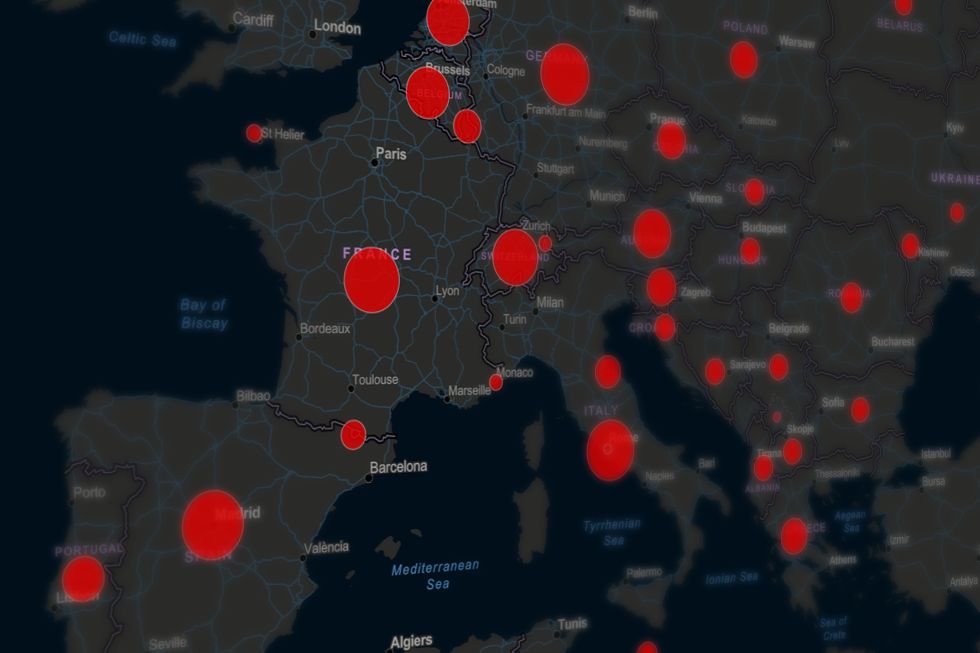Select the red marker over Madrid, Spain
Image resolution: width=980 pixels, height=653 pixels.
point(212,523)
